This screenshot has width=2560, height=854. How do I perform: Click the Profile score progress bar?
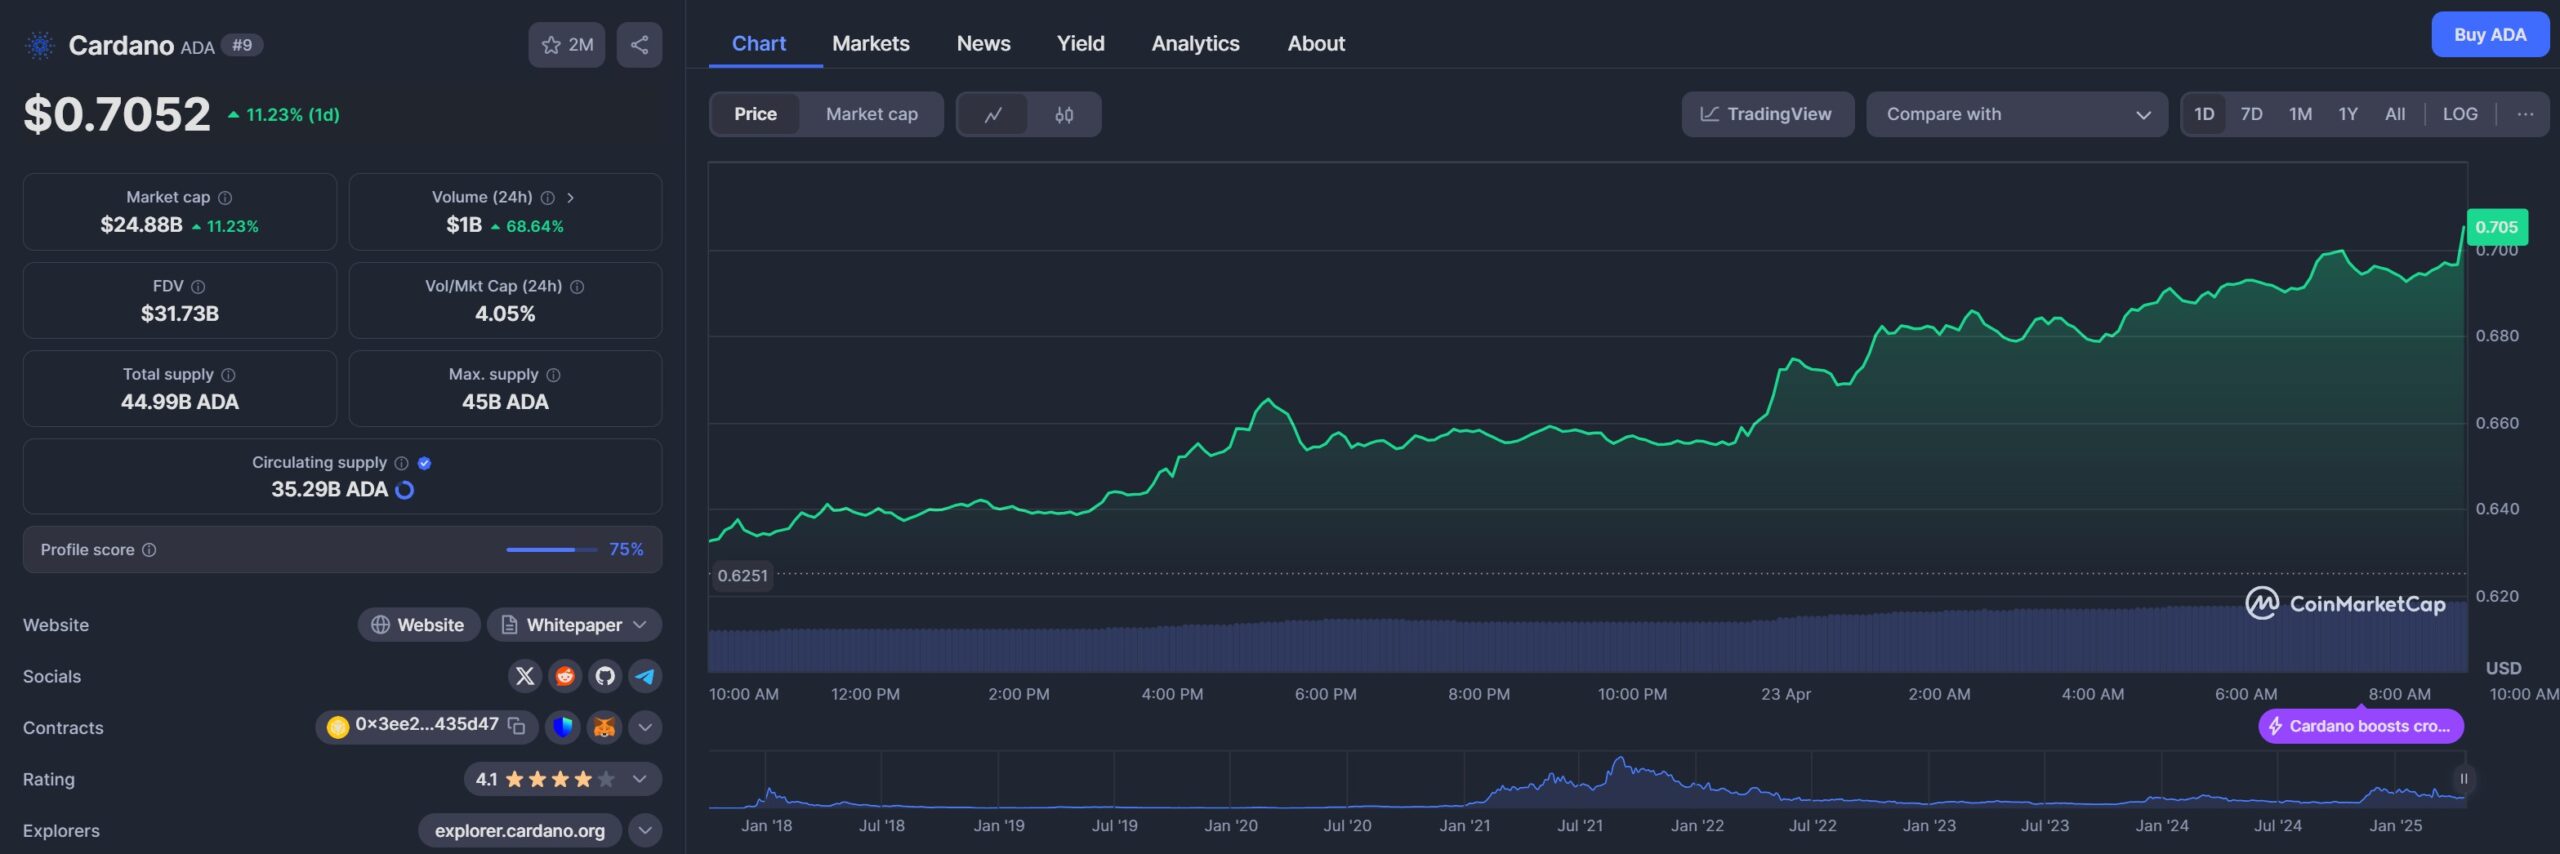coord(551,550)
